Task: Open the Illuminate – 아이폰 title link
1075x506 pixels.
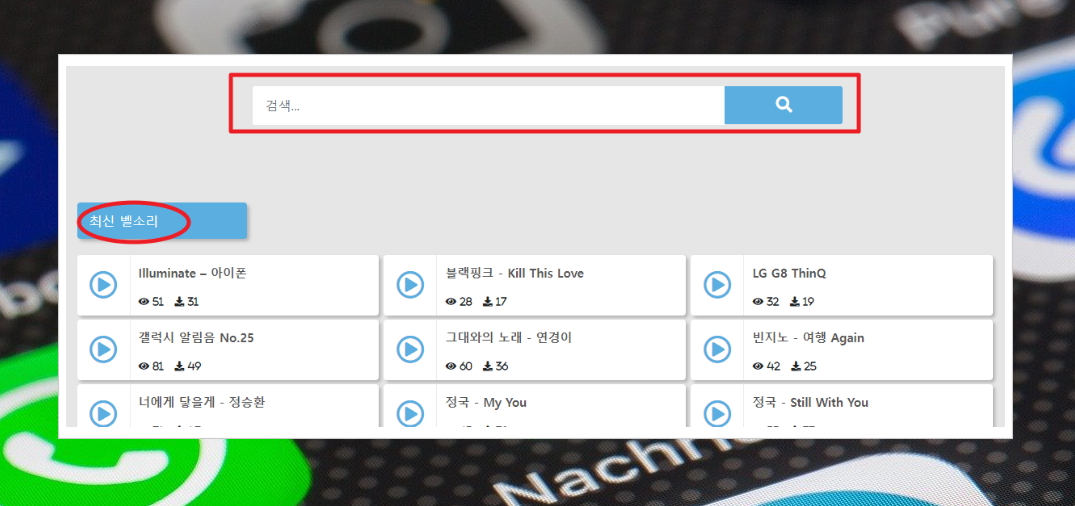Action: point(192,273)
